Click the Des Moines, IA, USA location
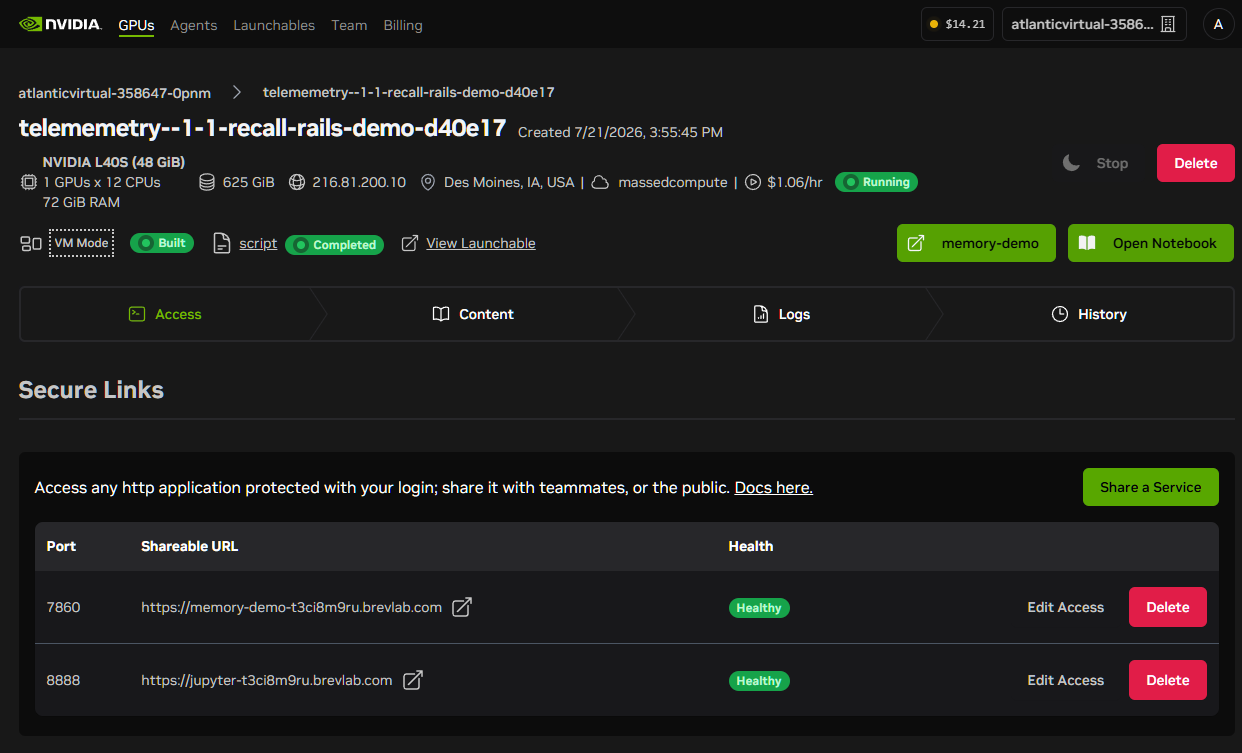Viewport: 1242px width, 753px height. click(509, 183)
